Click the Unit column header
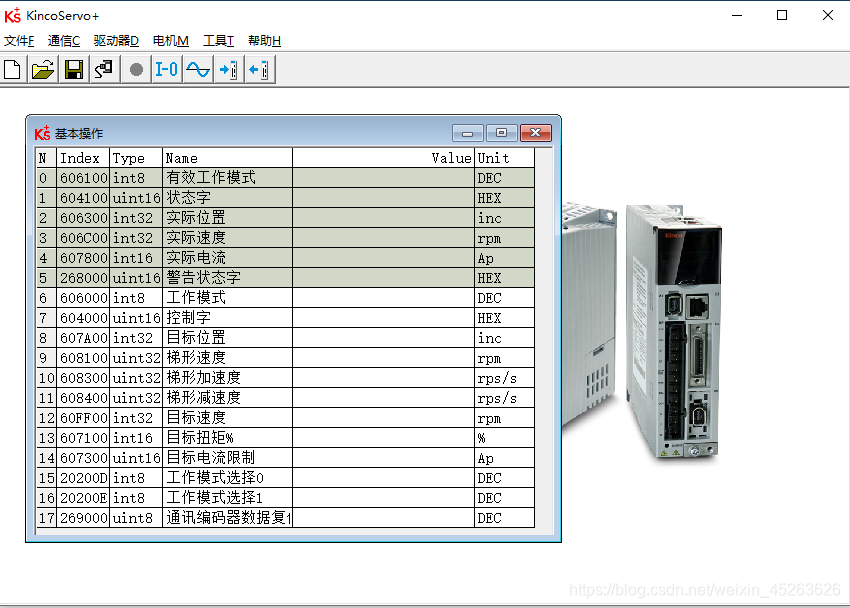Image resolution: width=850 pixels, height=608 pixels. (504, 158)
